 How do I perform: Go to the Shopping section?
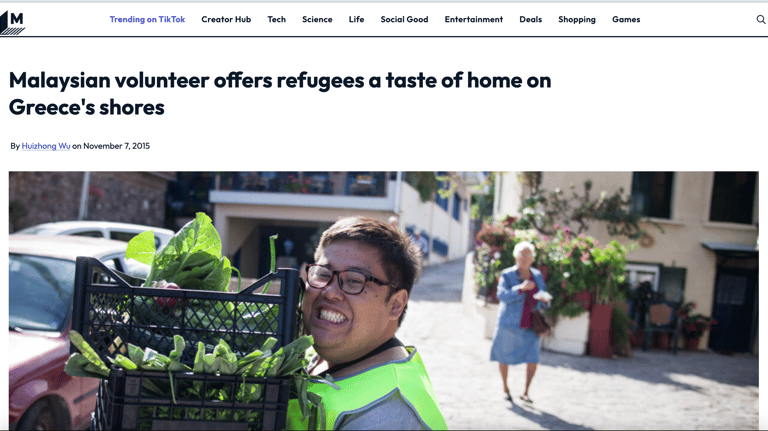point(577,20)
